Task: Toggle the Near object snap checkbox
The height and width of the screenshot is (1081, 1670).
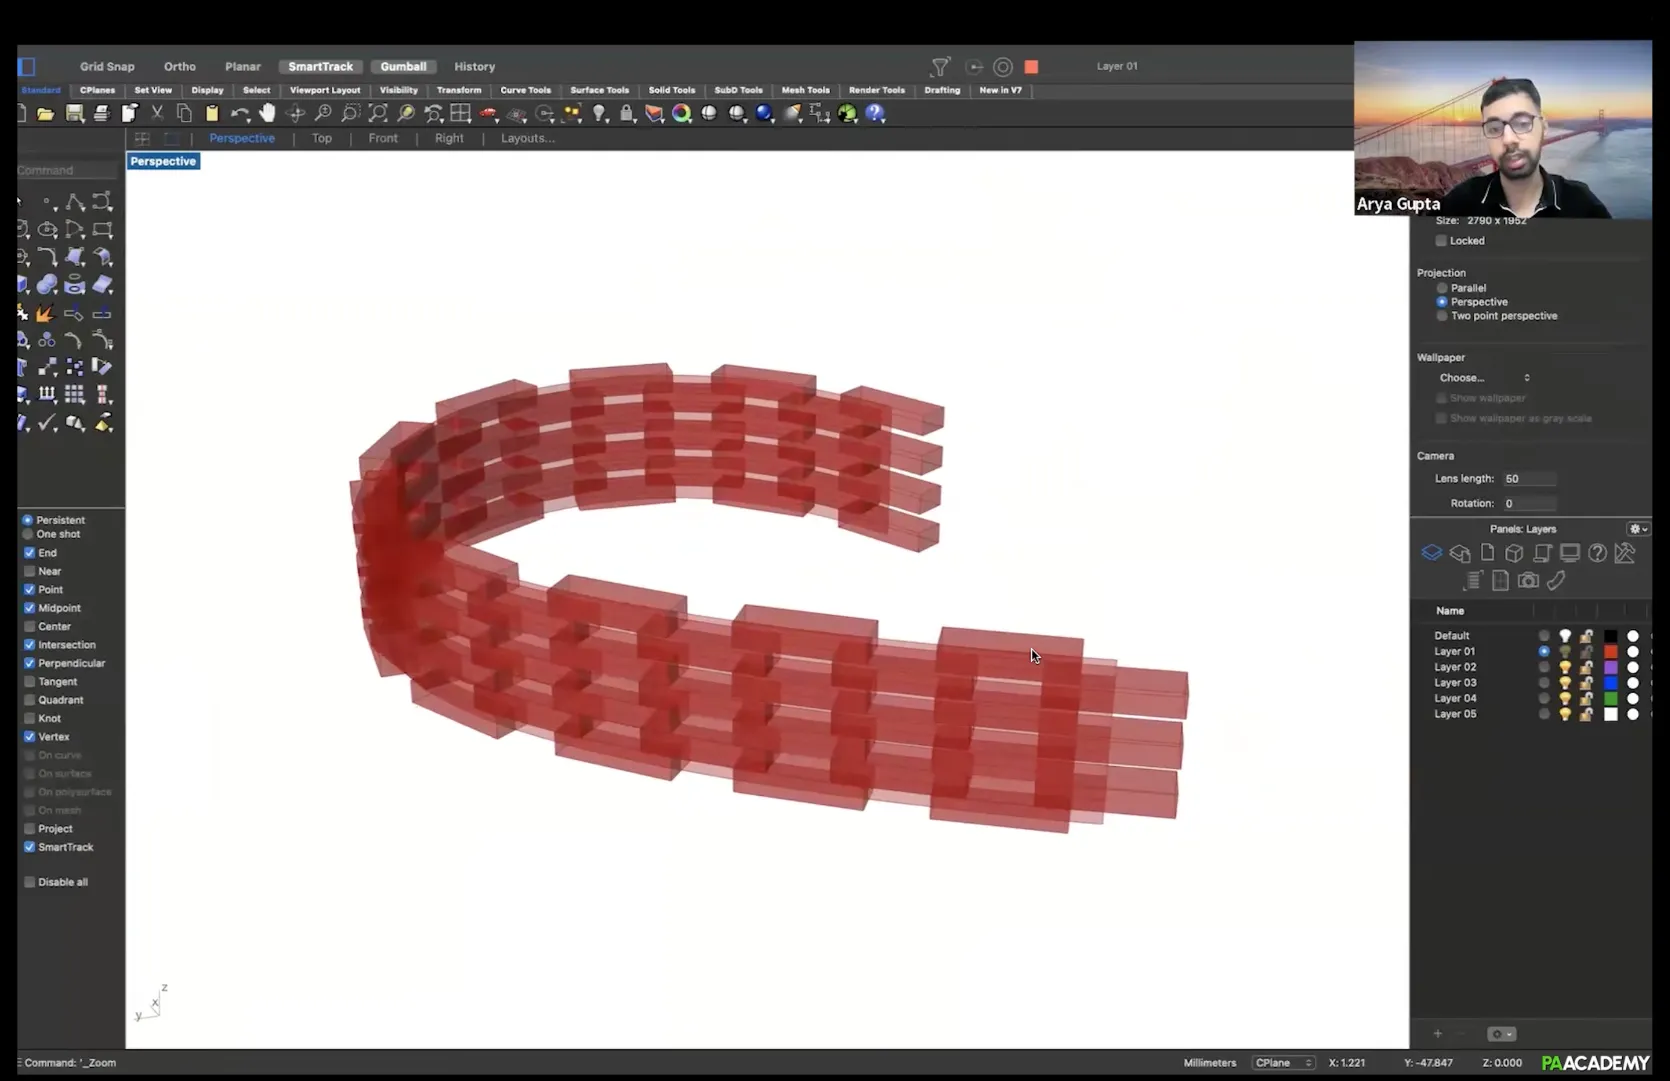Action: pos(30,571)
